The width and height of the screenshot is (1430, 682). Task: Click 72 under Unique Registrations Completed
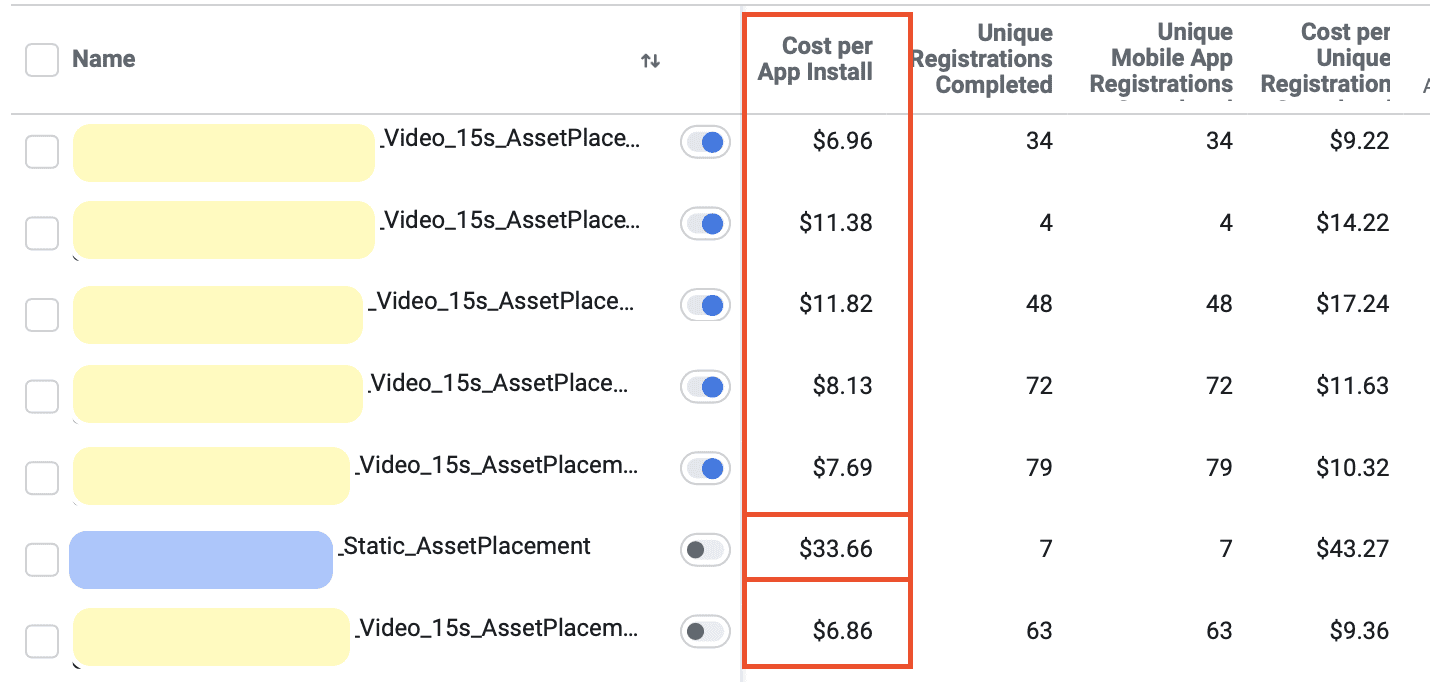click(x=1039, y=386)
